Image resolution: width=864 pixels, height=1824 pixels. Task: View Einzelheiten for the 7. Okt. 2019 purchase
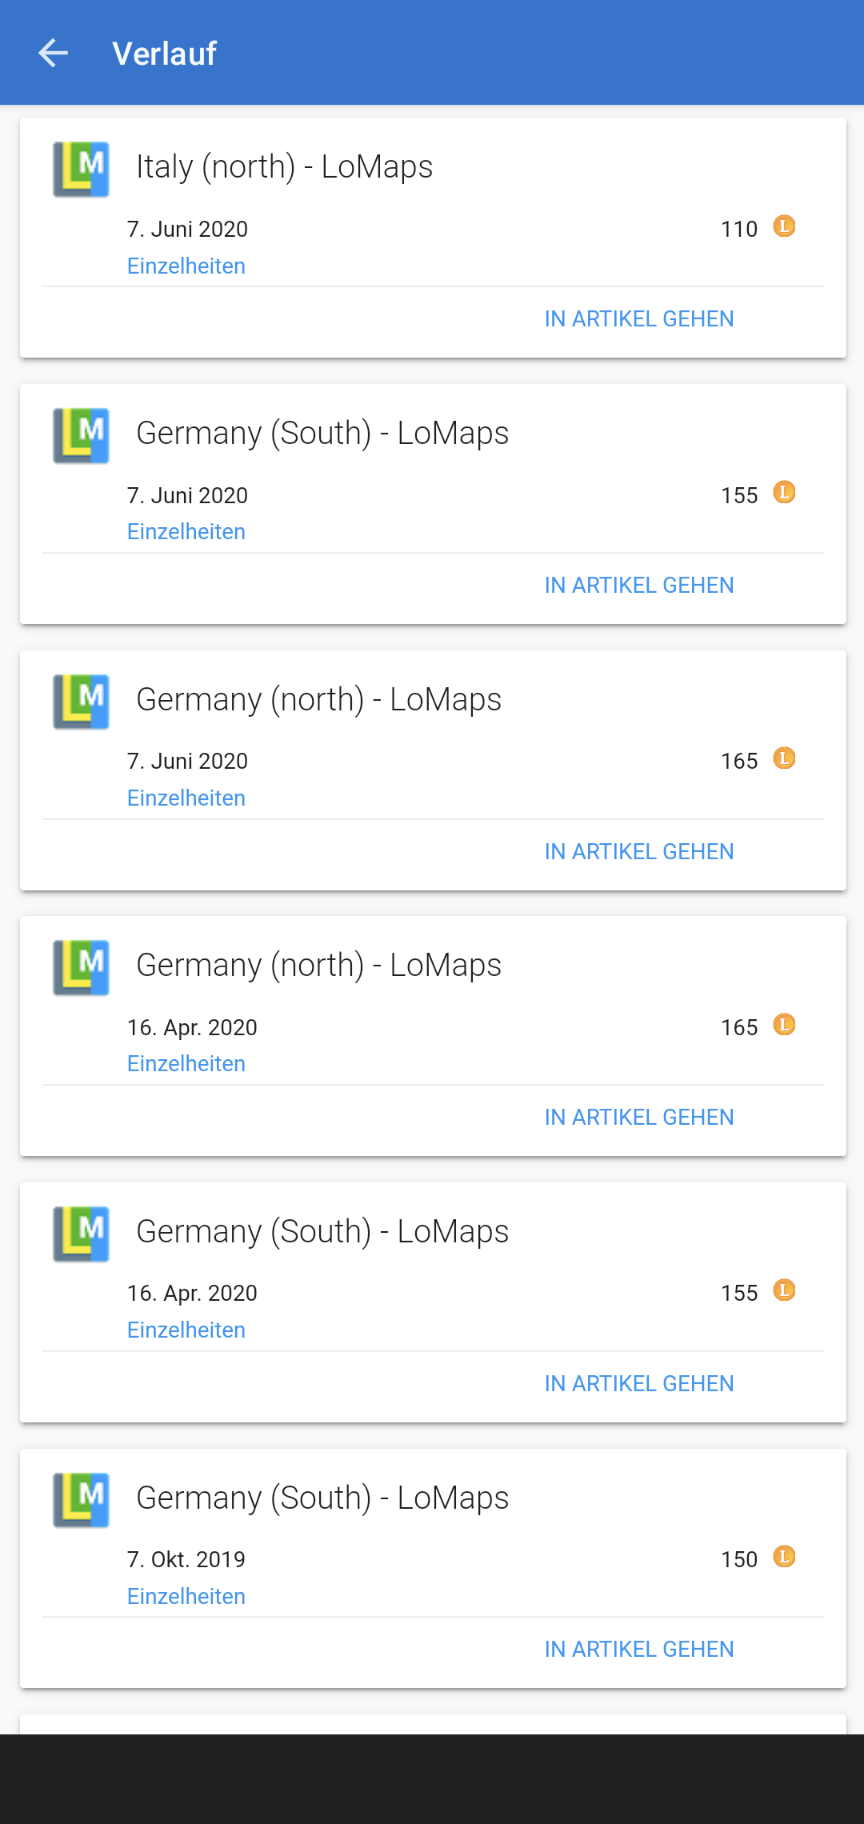(x=186, y=1596)
